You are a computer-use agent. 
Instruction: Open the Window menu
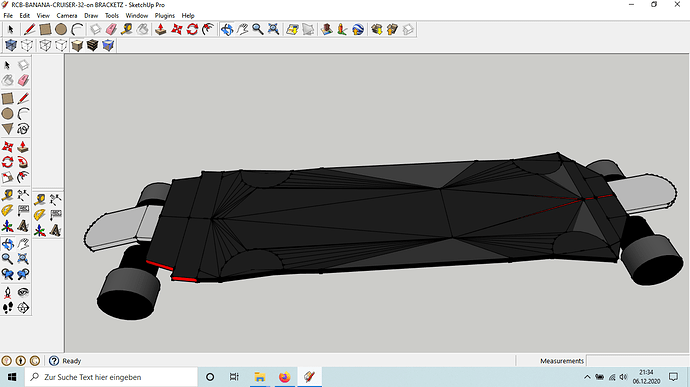coord(137,15)
